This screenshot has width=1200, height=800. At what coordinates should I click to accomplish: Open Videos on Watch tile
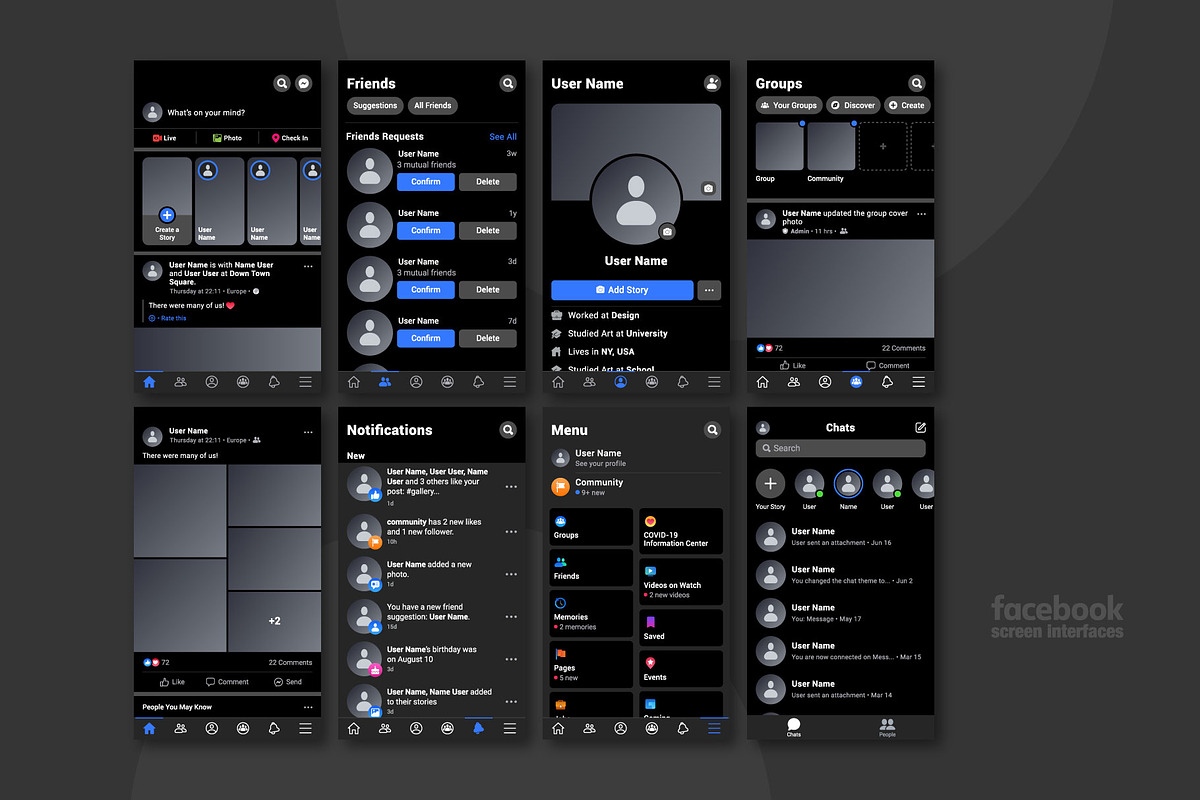[681, 582]
